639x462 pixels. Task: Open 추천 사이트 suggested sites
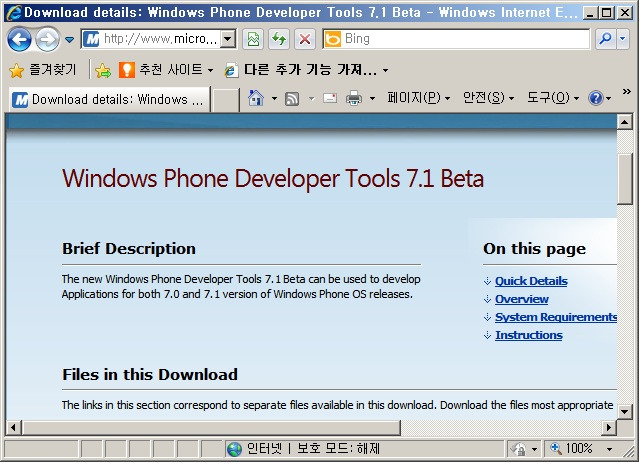pyautogui.click(x=166, y=70)
